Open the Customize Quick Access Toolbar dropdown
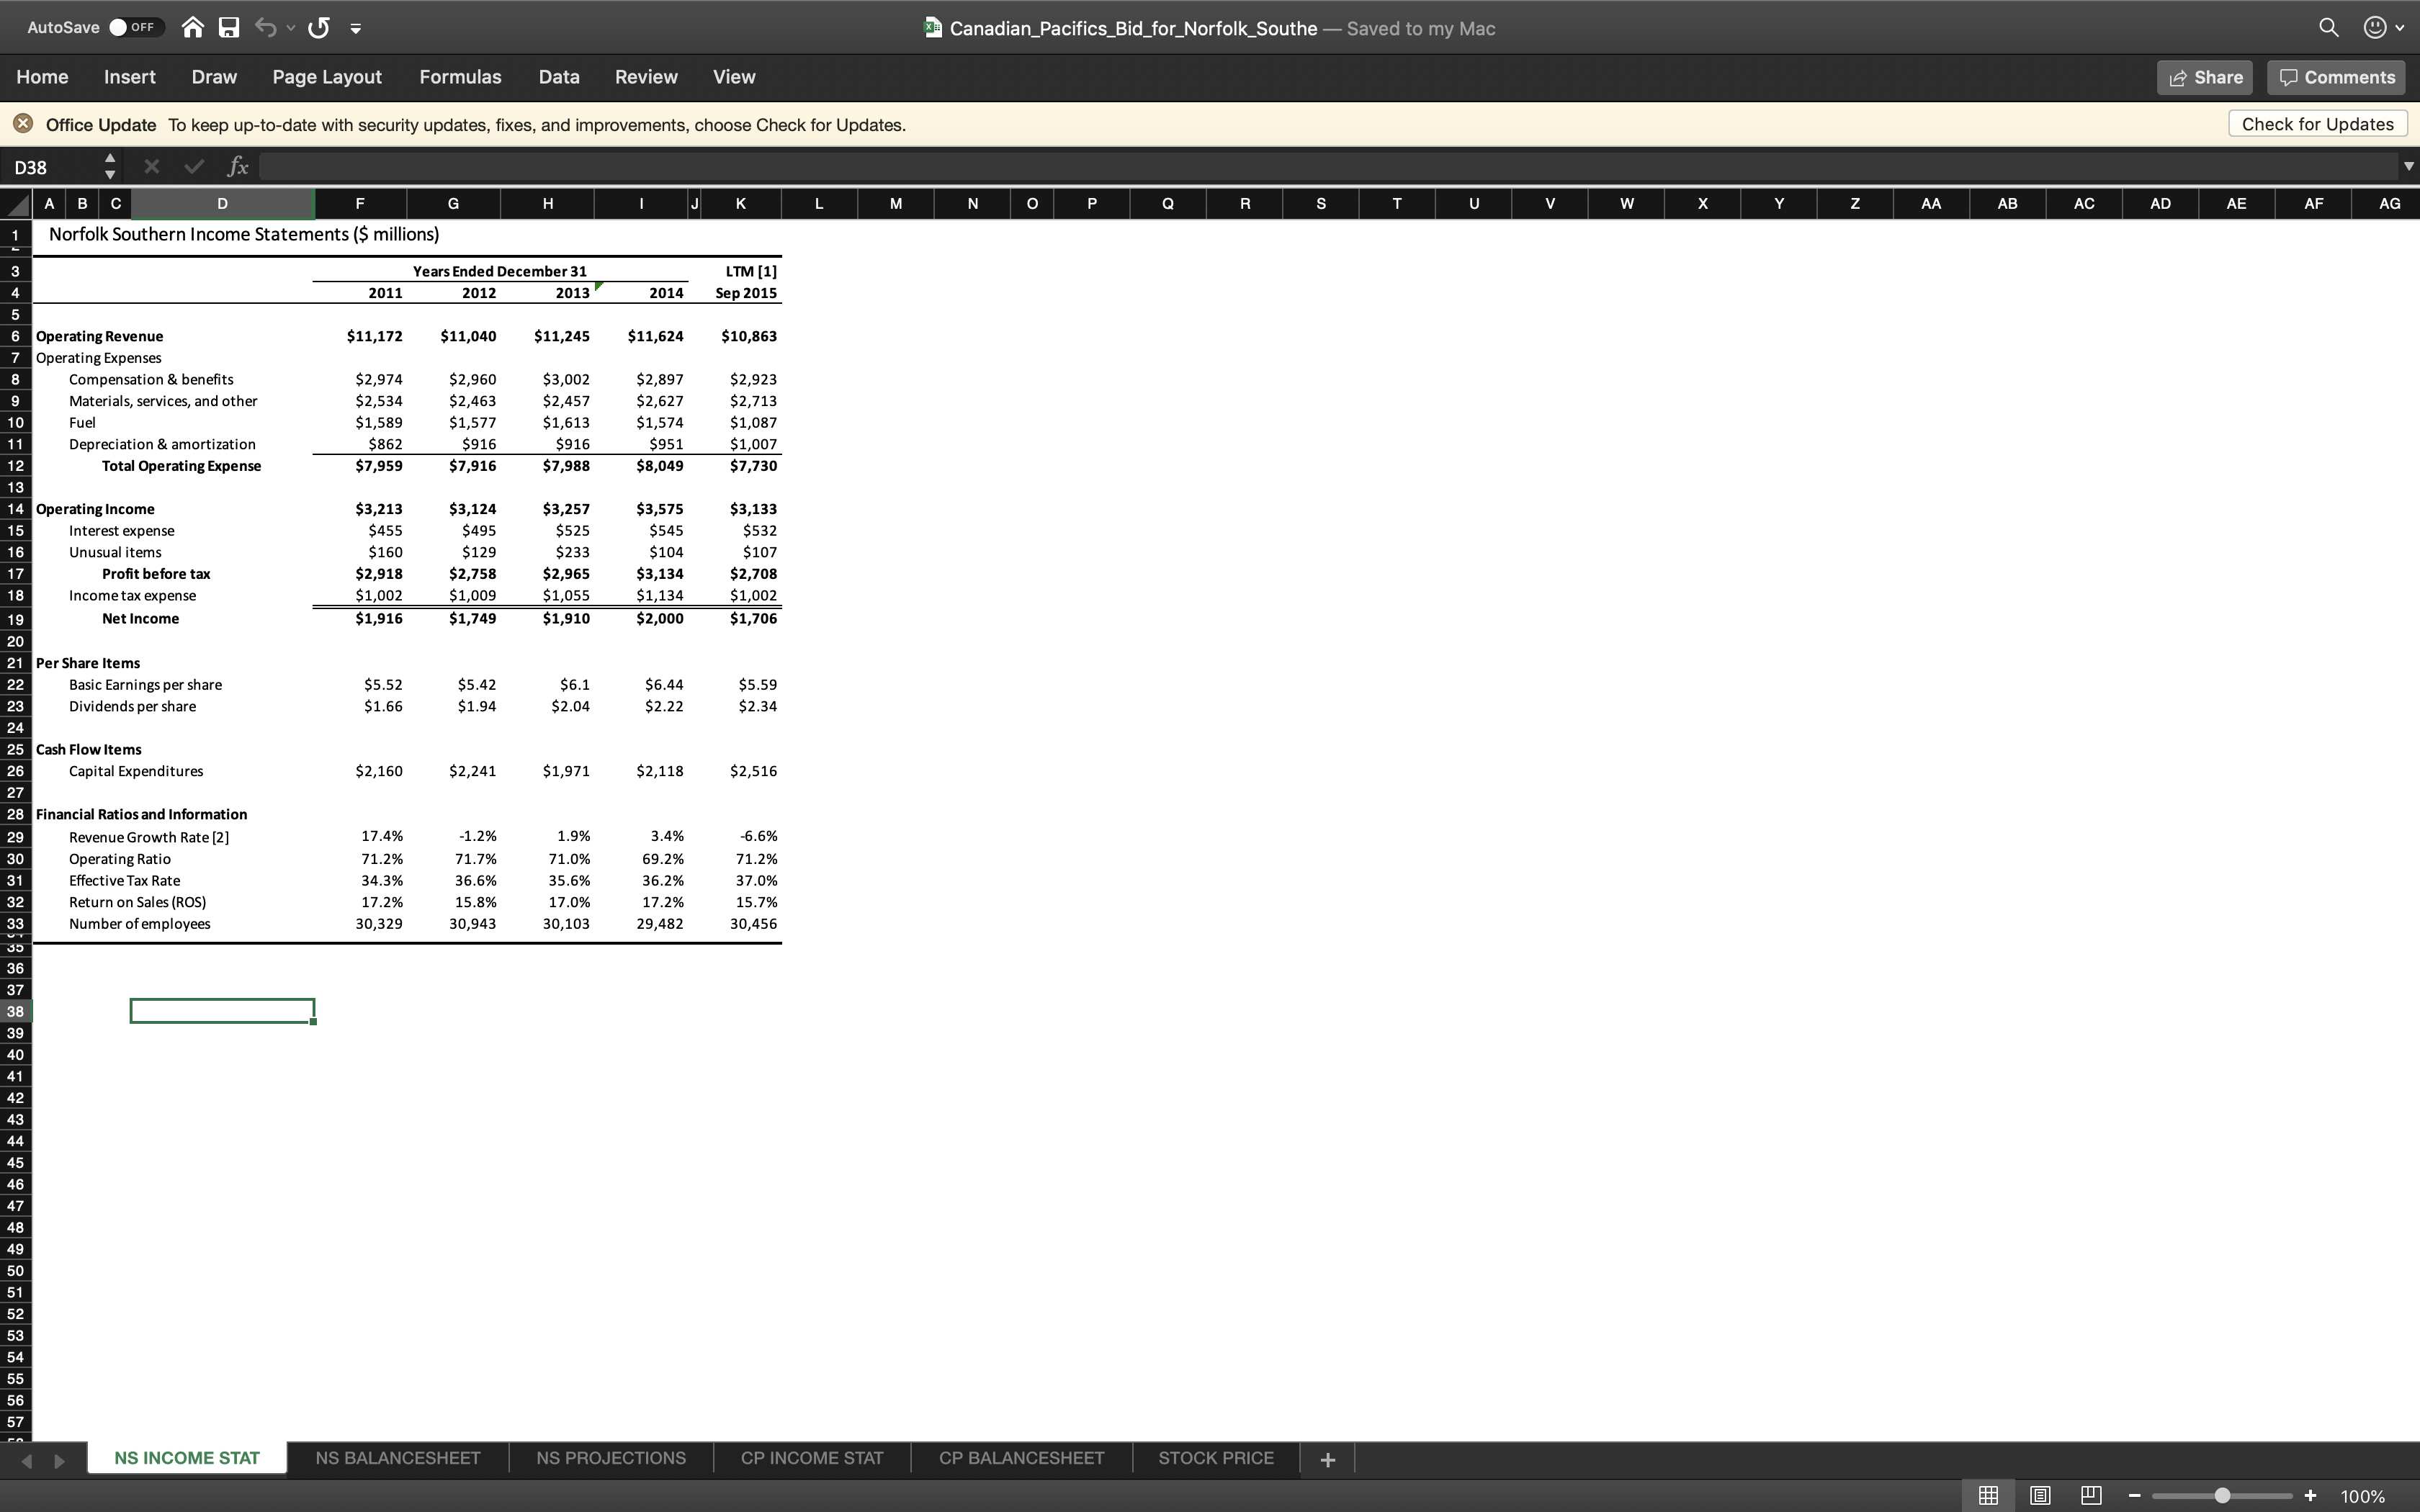The width and height of the screenshot is (2420, 1512). click(357, 27)
